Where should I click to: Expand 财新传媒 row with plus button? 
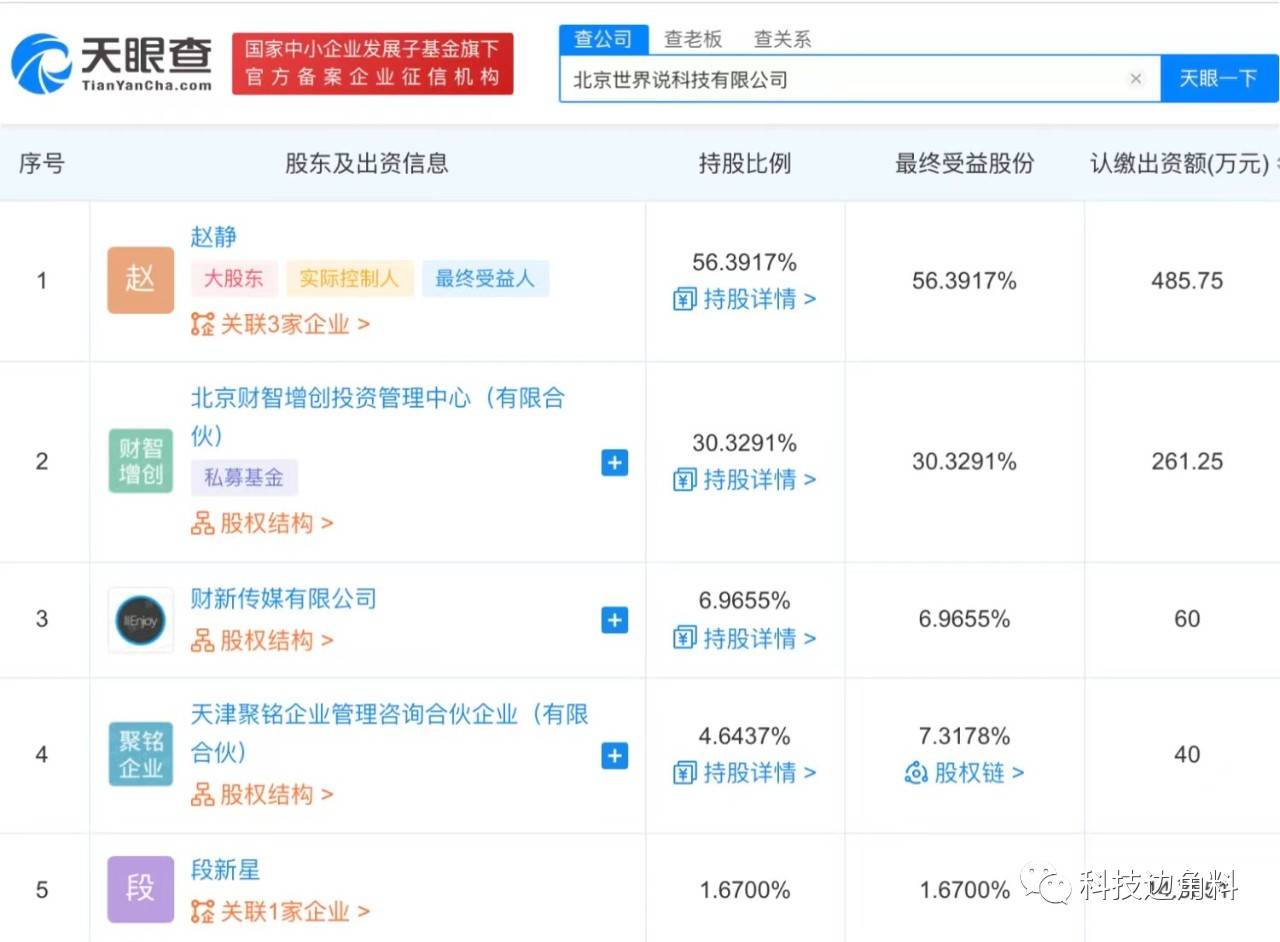coord(613,619)
